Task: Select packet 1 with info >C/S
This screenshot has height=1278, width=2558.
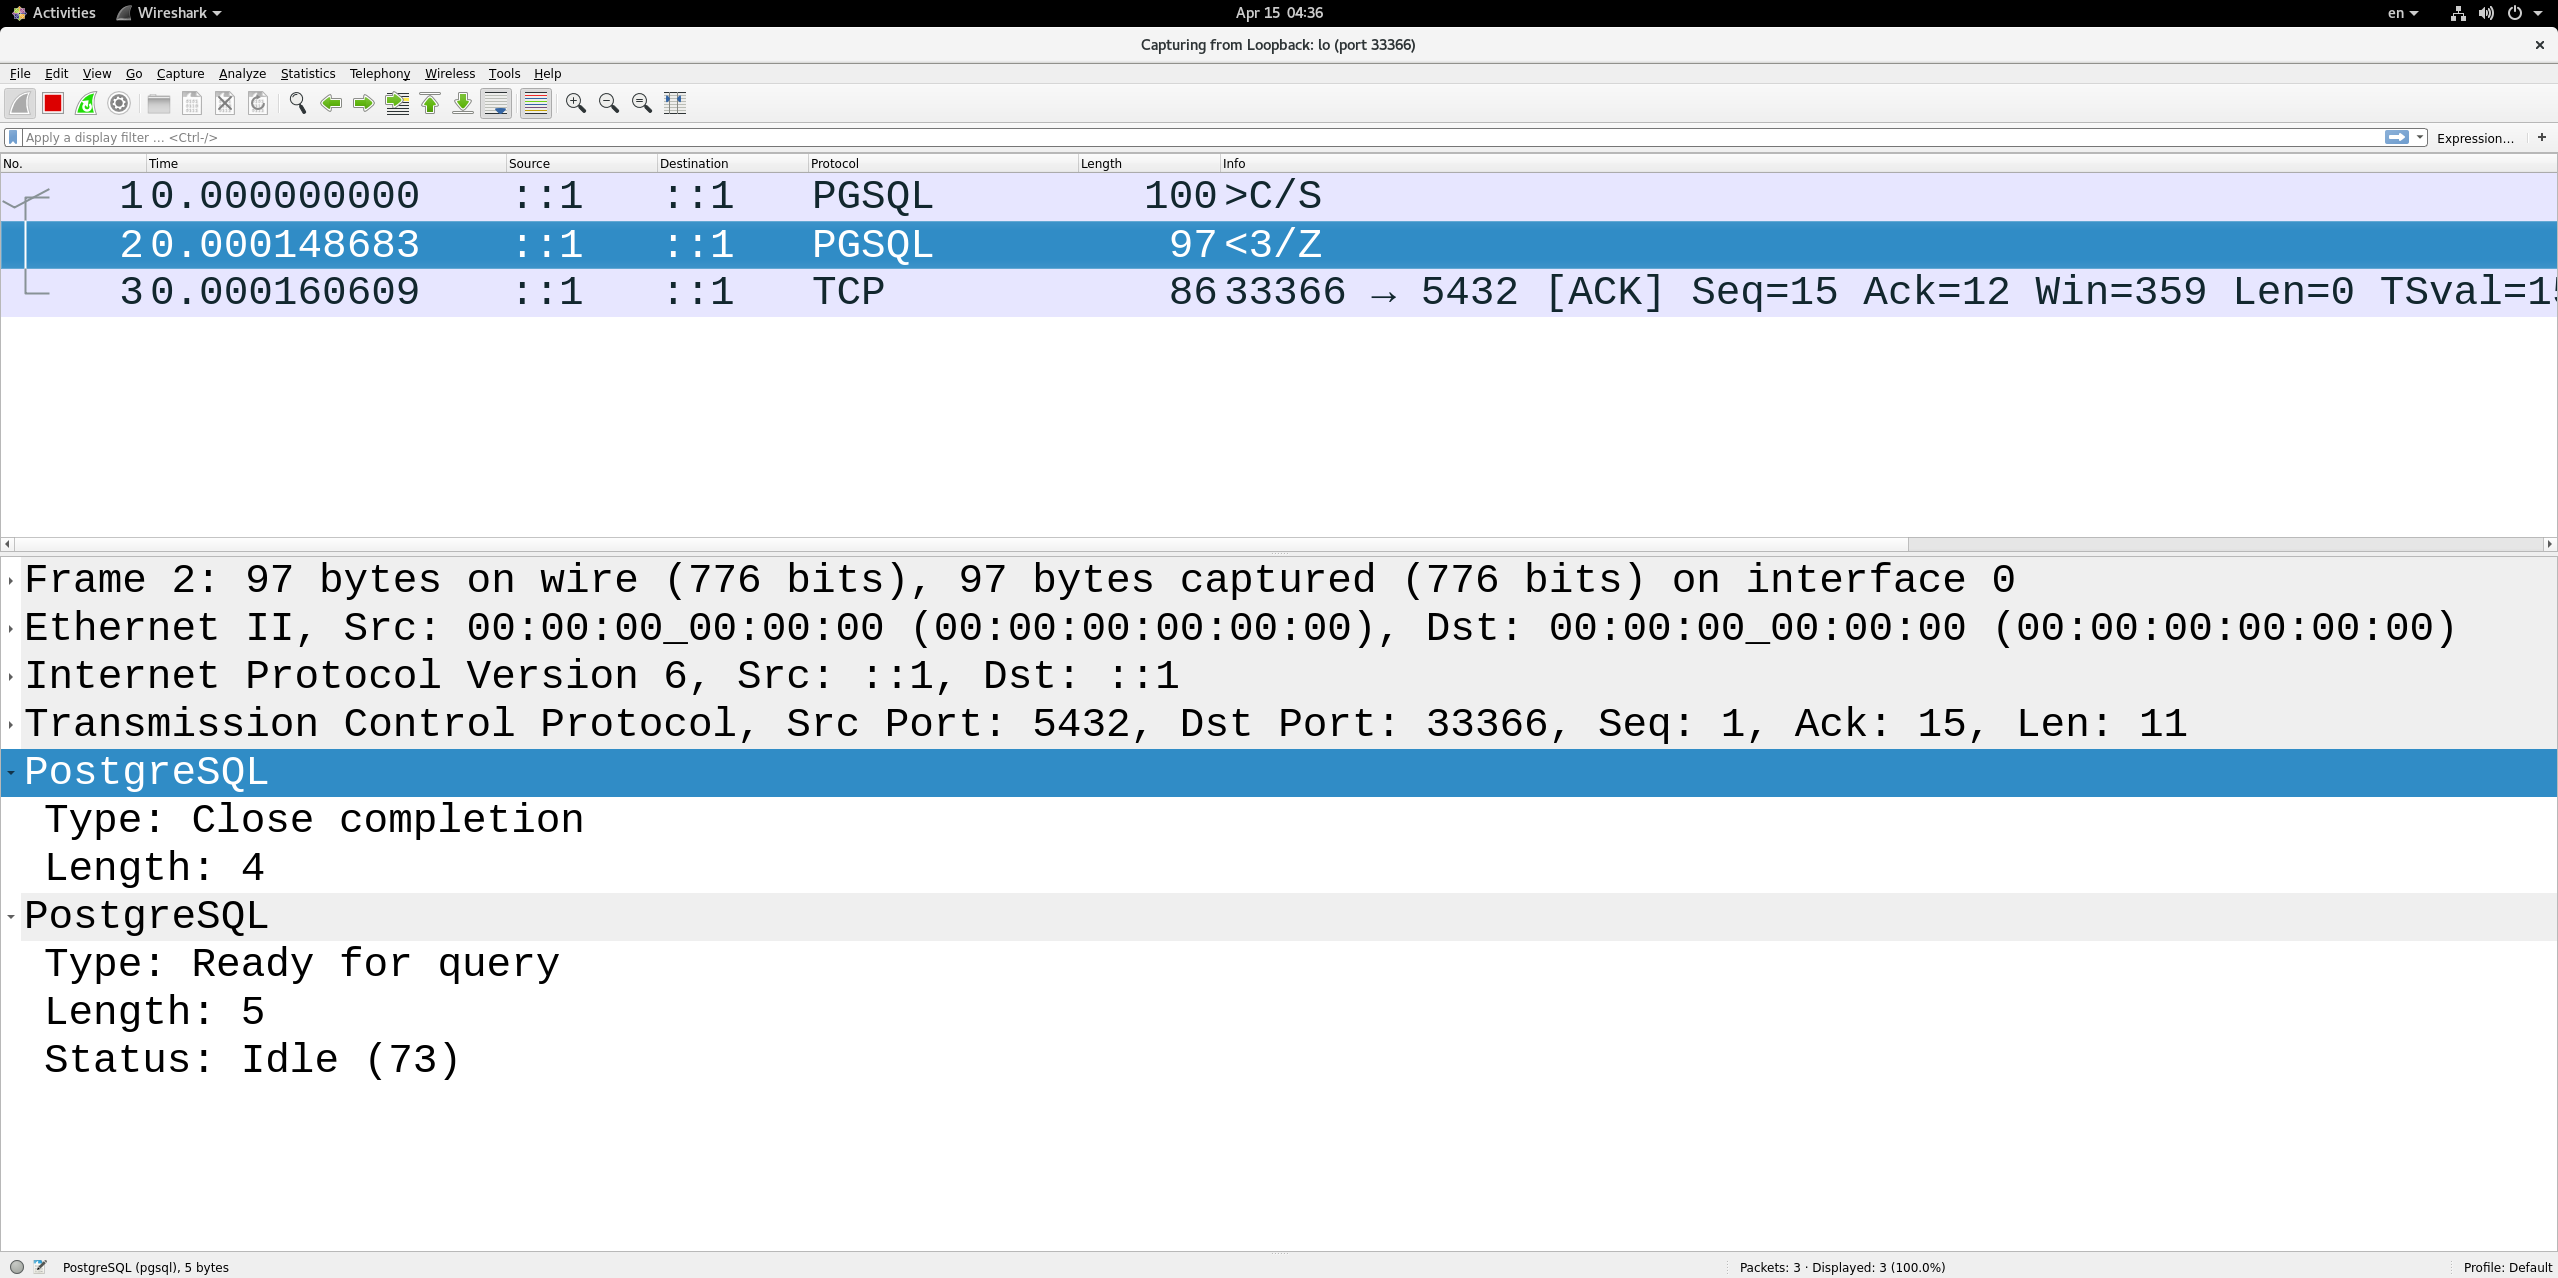Action: 1279,196
